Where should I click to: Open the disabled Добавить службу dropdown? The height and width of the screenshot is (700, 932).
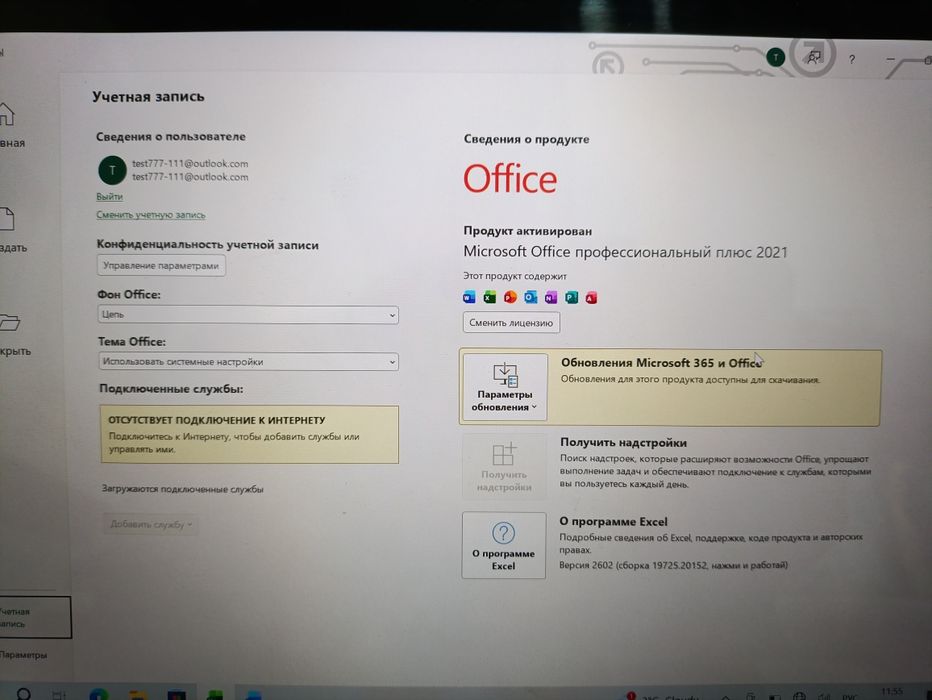[x=150, y=524]
